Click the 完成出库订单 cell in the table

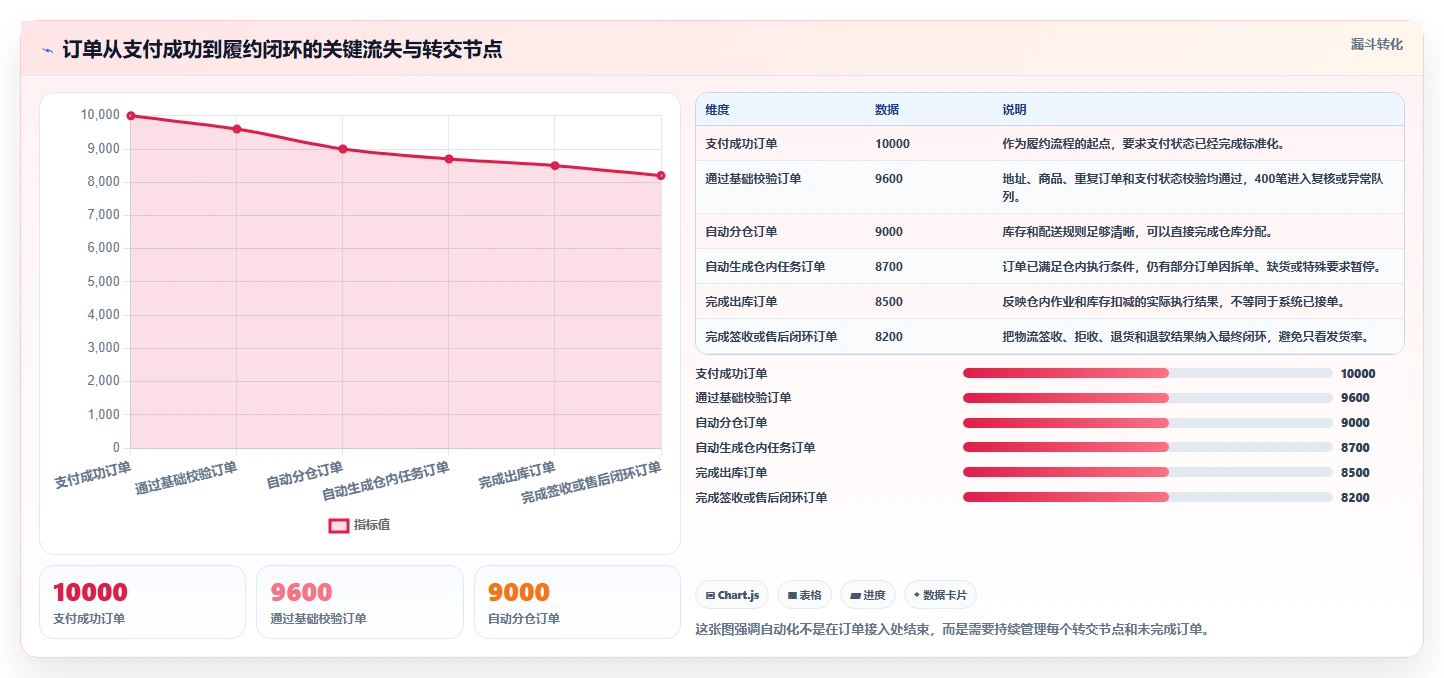pos(741,302)
